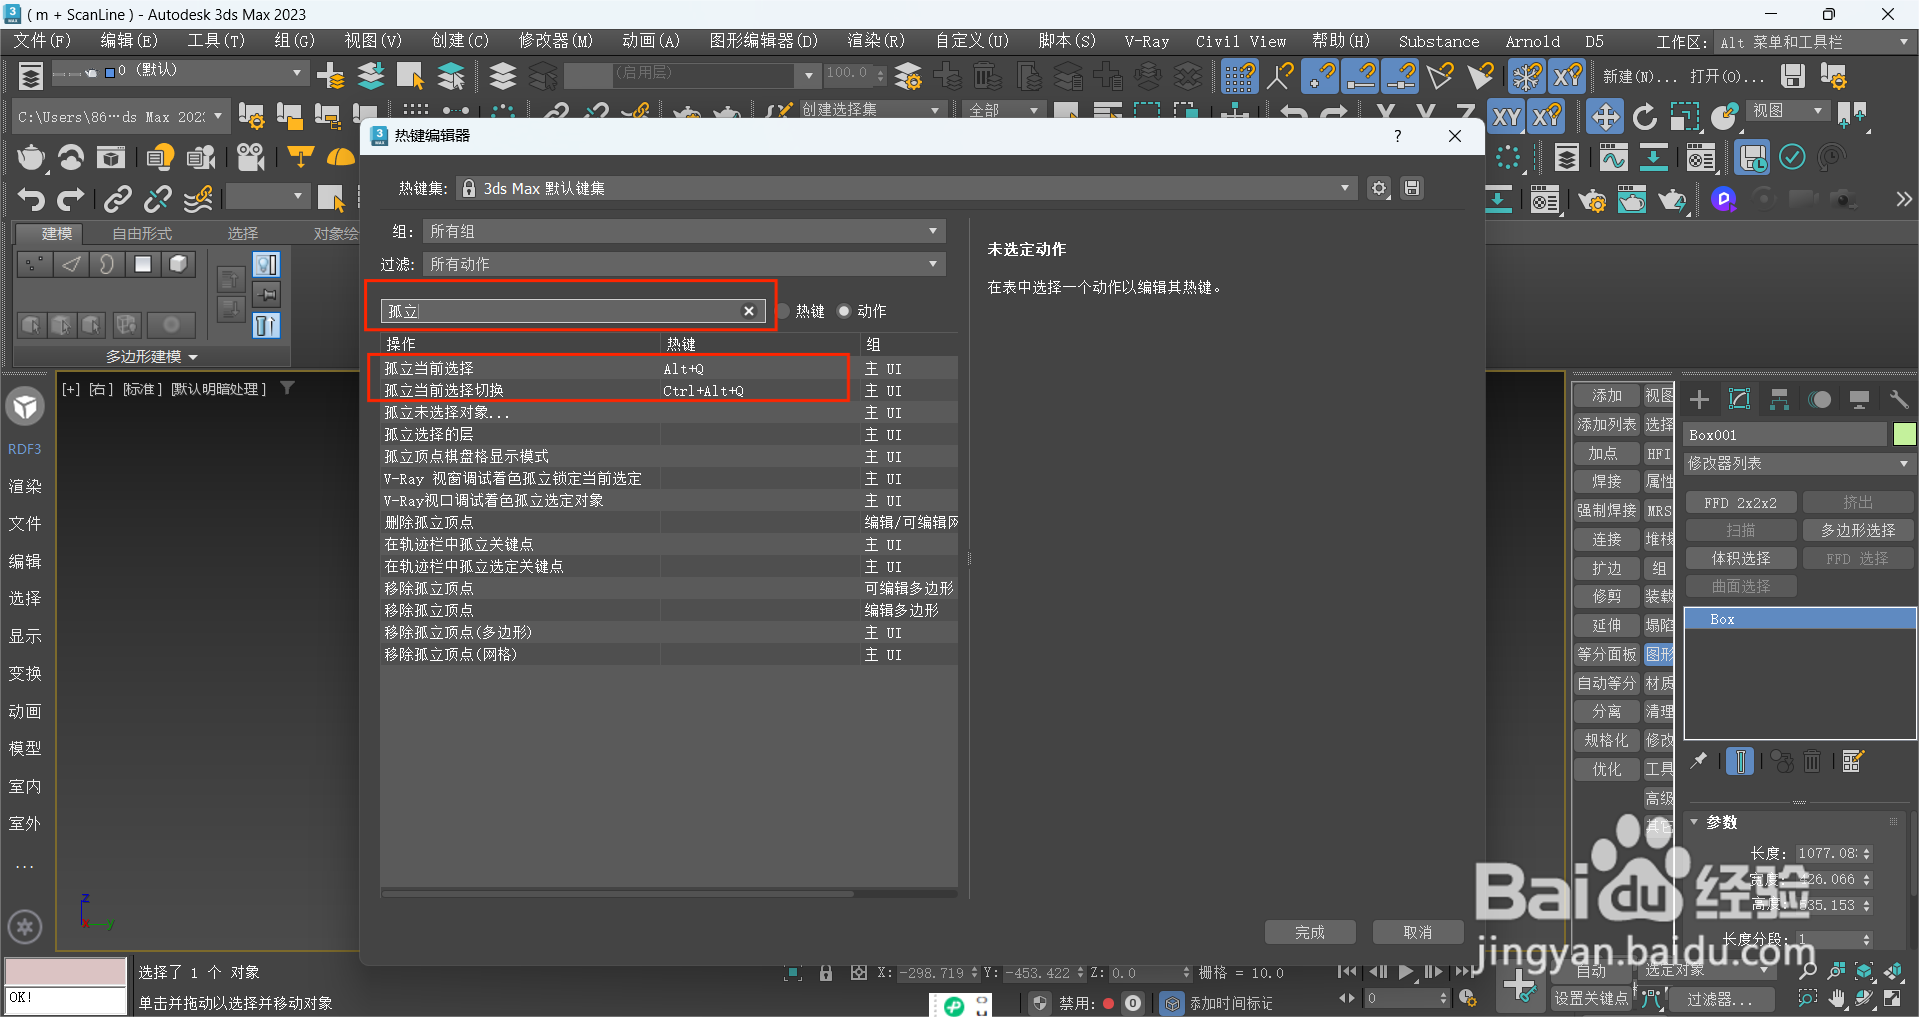Toggle the pin stack icon in modifier panel
Image resolution: width=1919 pixels, height=1017 pixels.
click(x=1698, y=761)
